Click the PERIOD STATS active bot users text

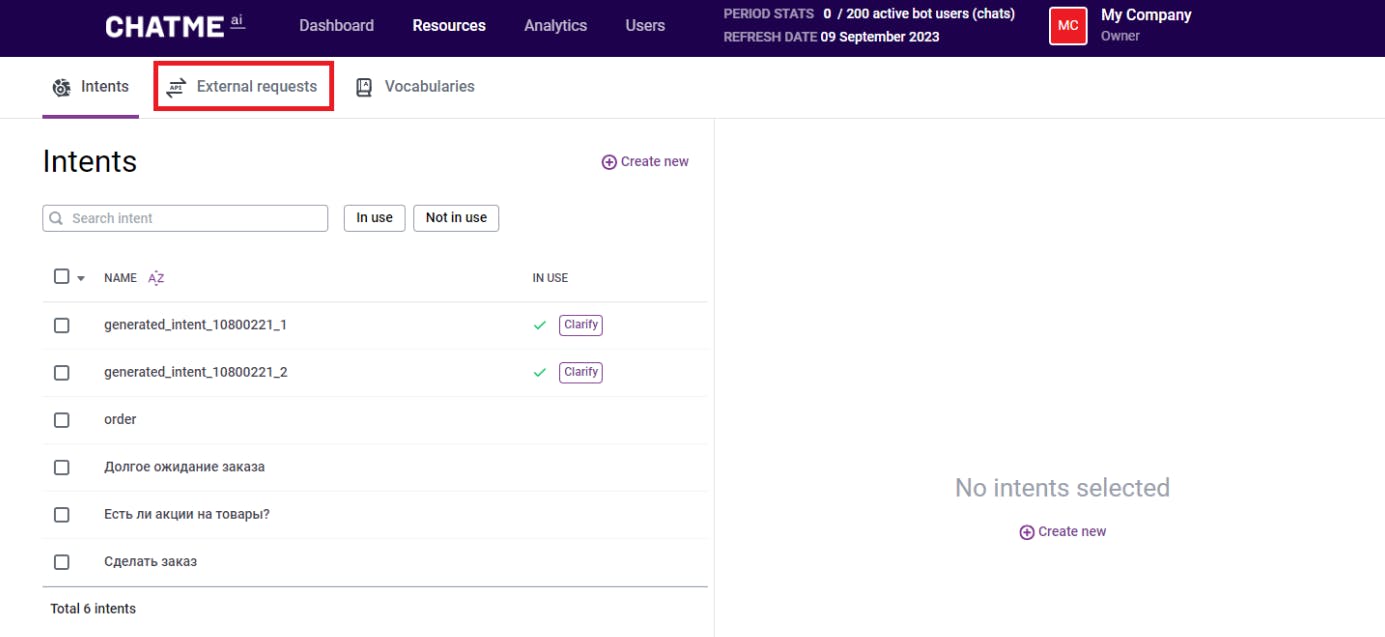(x=869, y=15)
